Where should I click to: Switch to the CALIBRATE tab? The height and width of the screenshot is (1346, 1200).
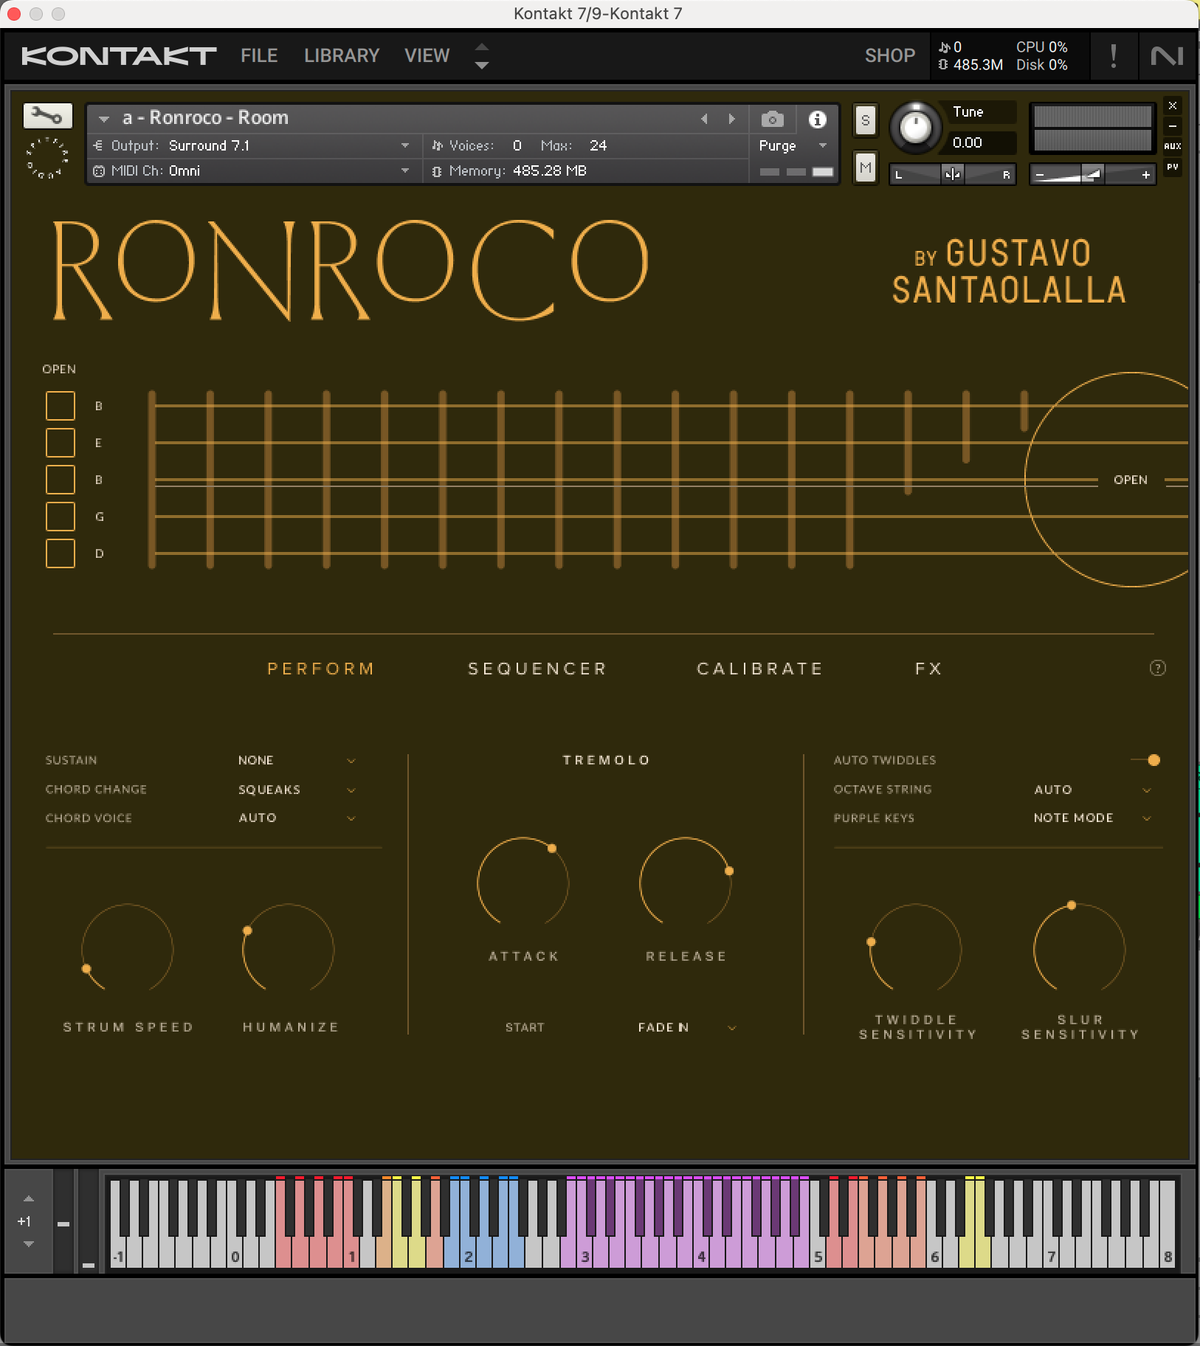760,669
